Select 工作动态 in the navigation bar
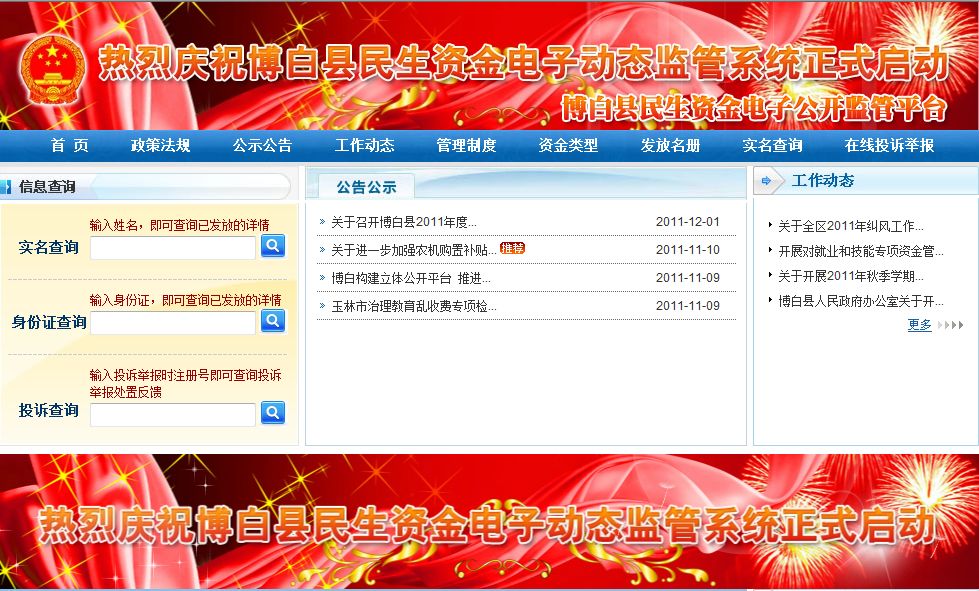This screenshot has width=979, height=591. [x=365, y=145]
